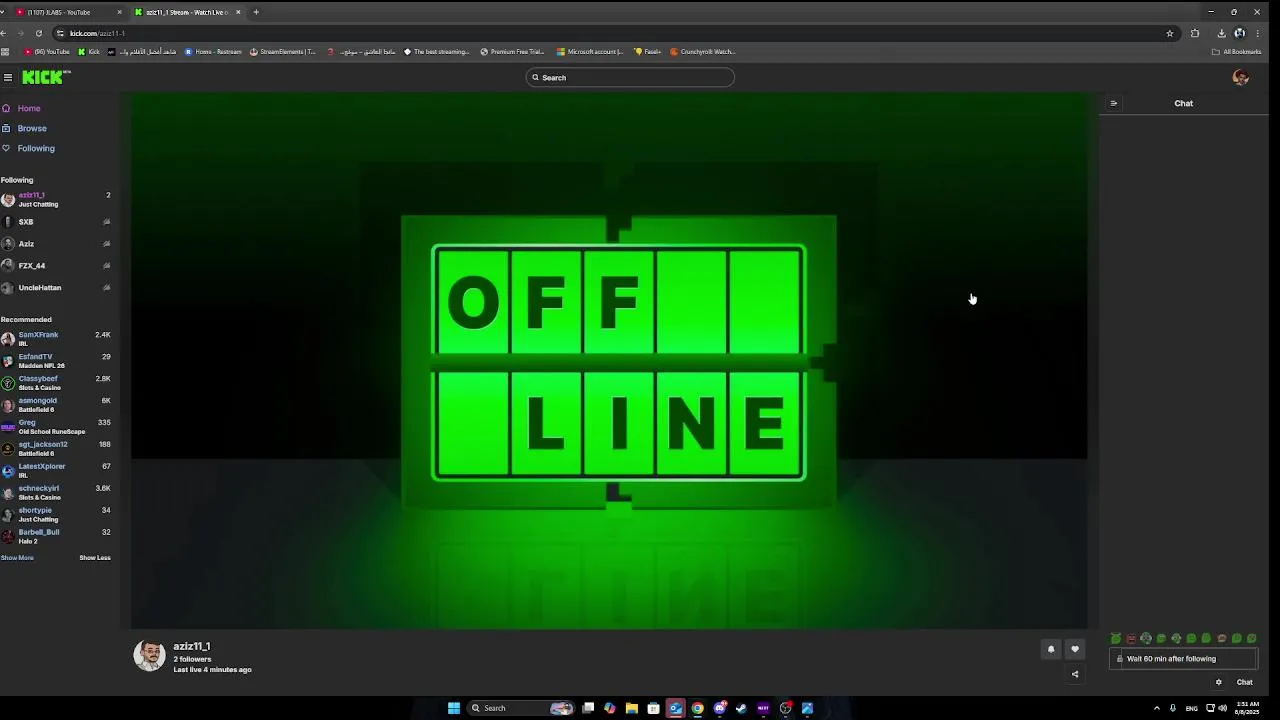The height and width of the screenshot is (720, 1280).
Task: Open SXB channel in Following list
Action: point(56,222)
